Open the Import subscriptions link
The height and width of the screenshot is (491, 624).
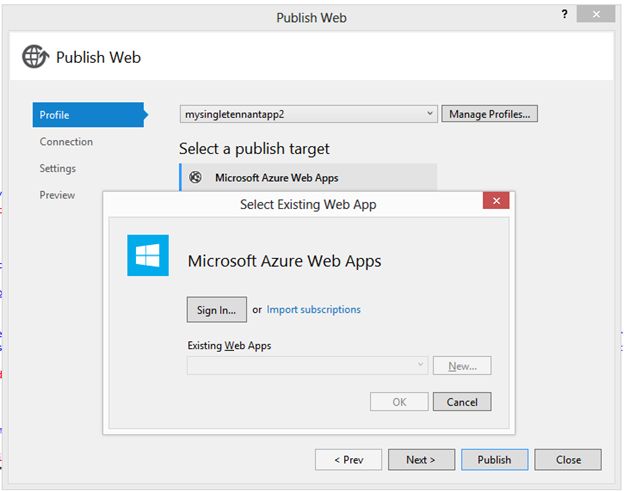(x=313, y=310)
